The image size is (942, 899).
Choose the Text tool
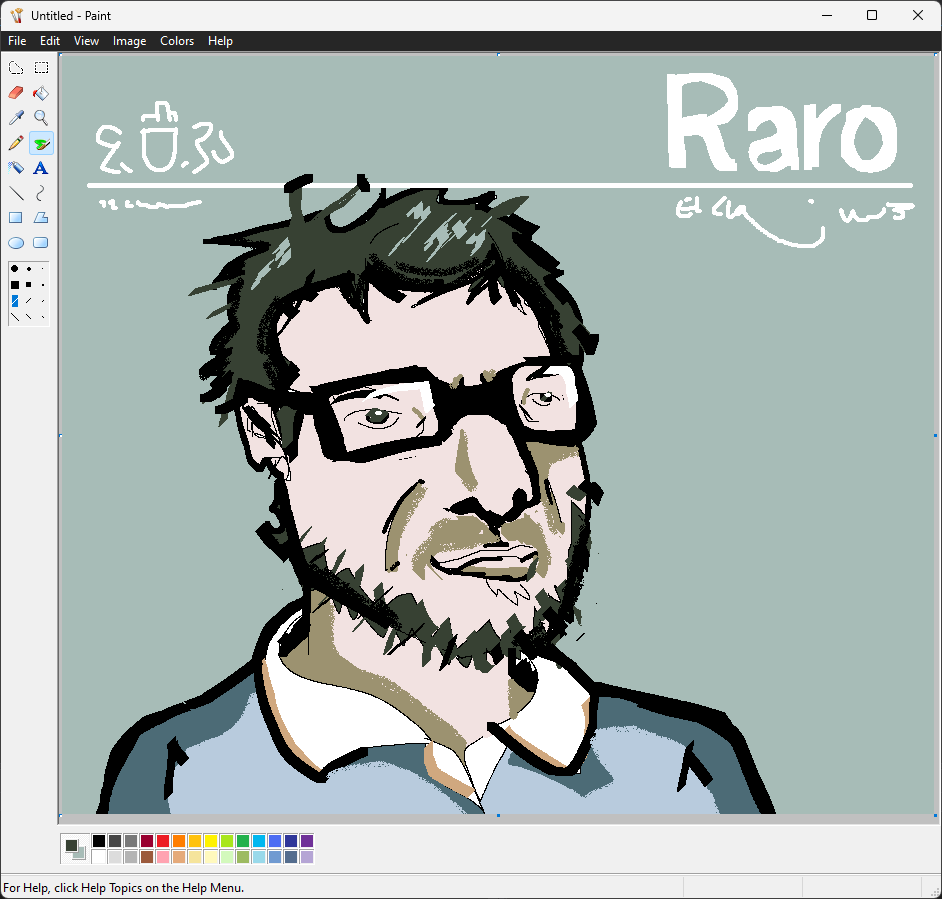pyautogui.click(x=41, y=168)
